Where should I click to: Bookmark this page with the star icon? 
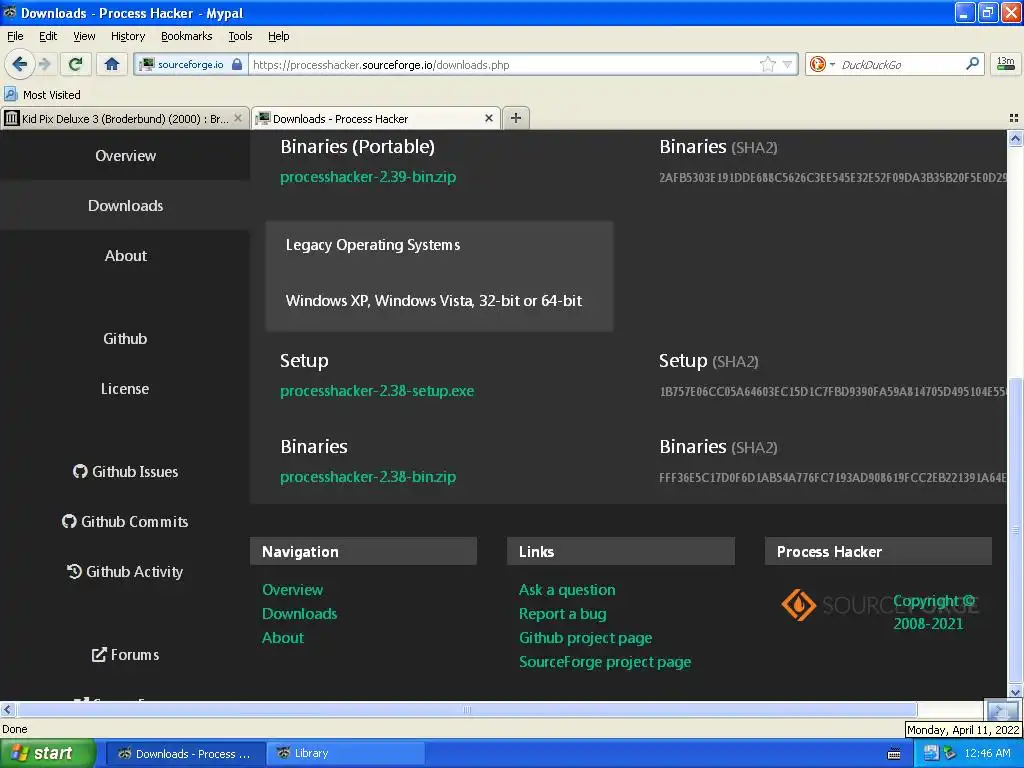tap(767, 64)
